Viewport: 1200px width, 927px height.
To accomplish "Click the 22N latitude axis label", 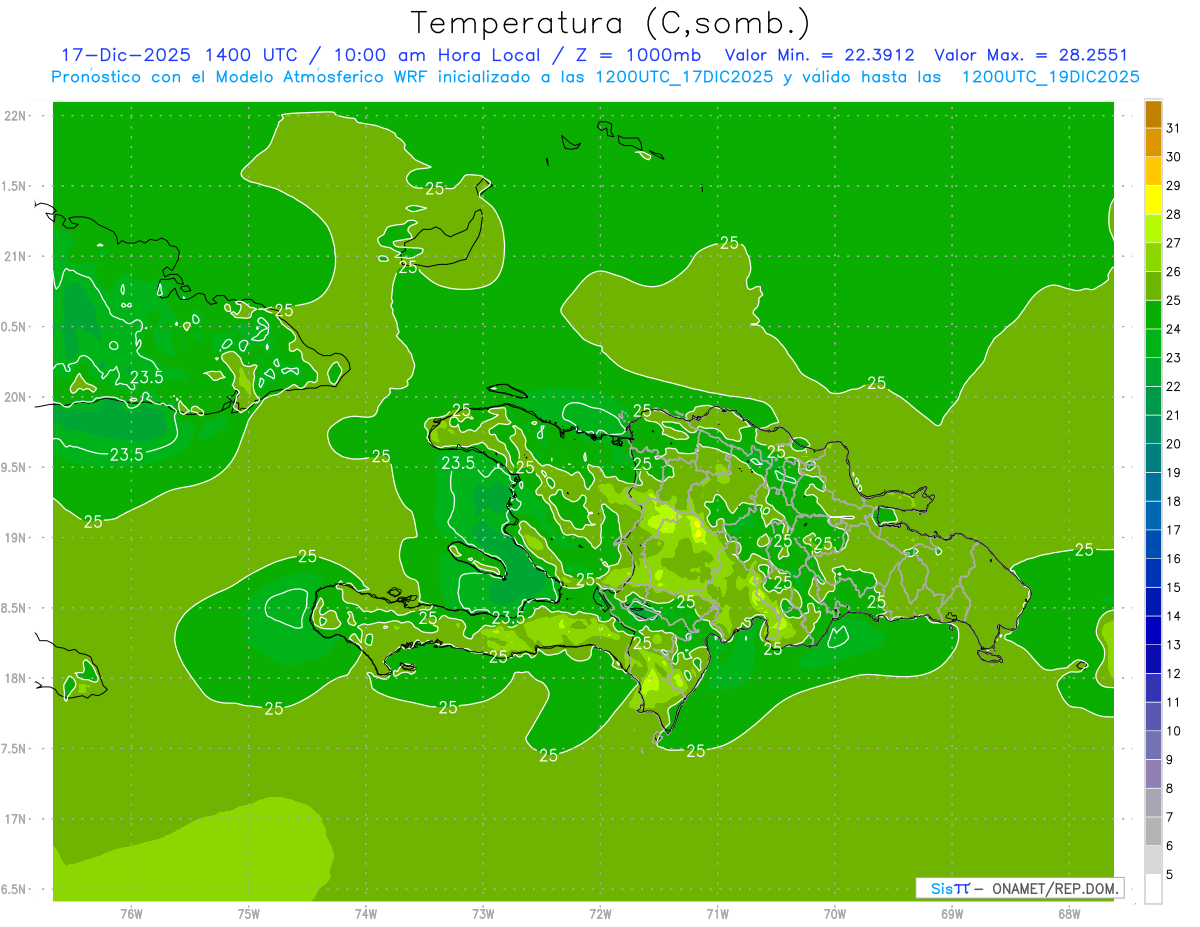I will (15, 116).
